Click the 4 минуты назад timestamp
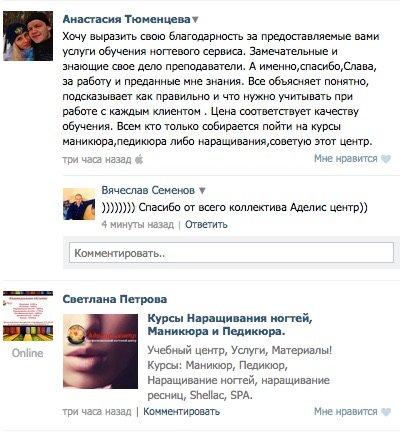Image resolution: width=410 pixels, height=433 pixels. coord(138,224)
